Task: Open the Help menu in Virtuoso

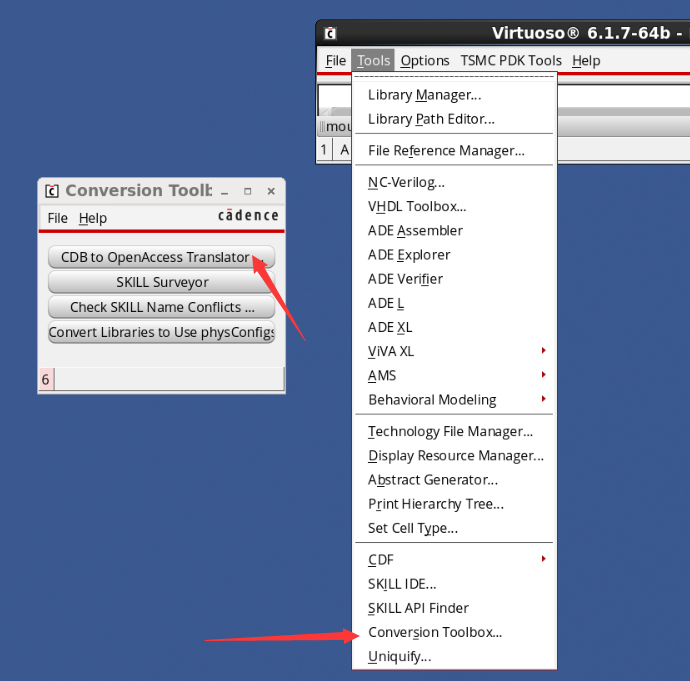Action: click(586, 61)
